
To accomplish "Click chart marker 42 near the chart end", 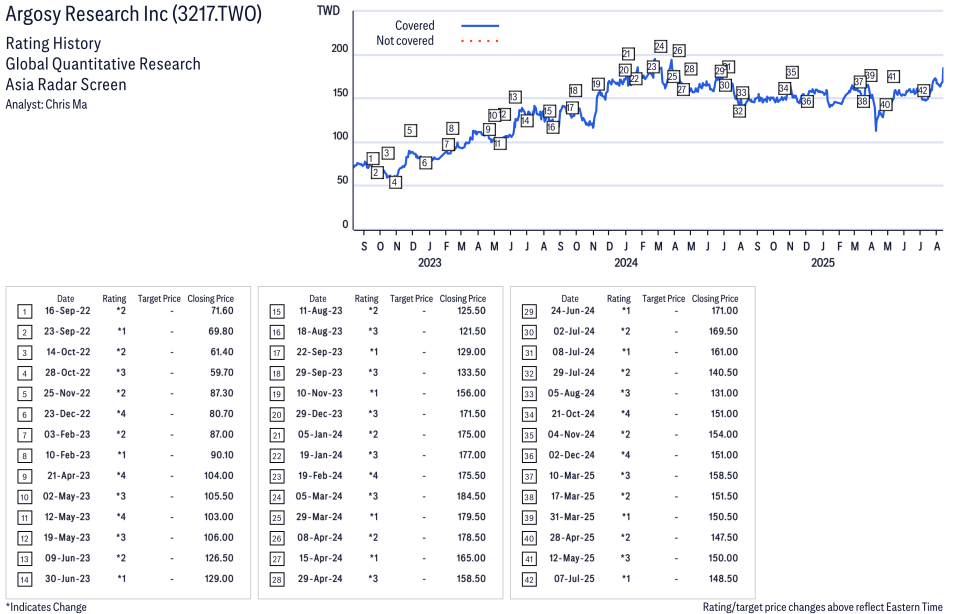I will coord(923,91).
